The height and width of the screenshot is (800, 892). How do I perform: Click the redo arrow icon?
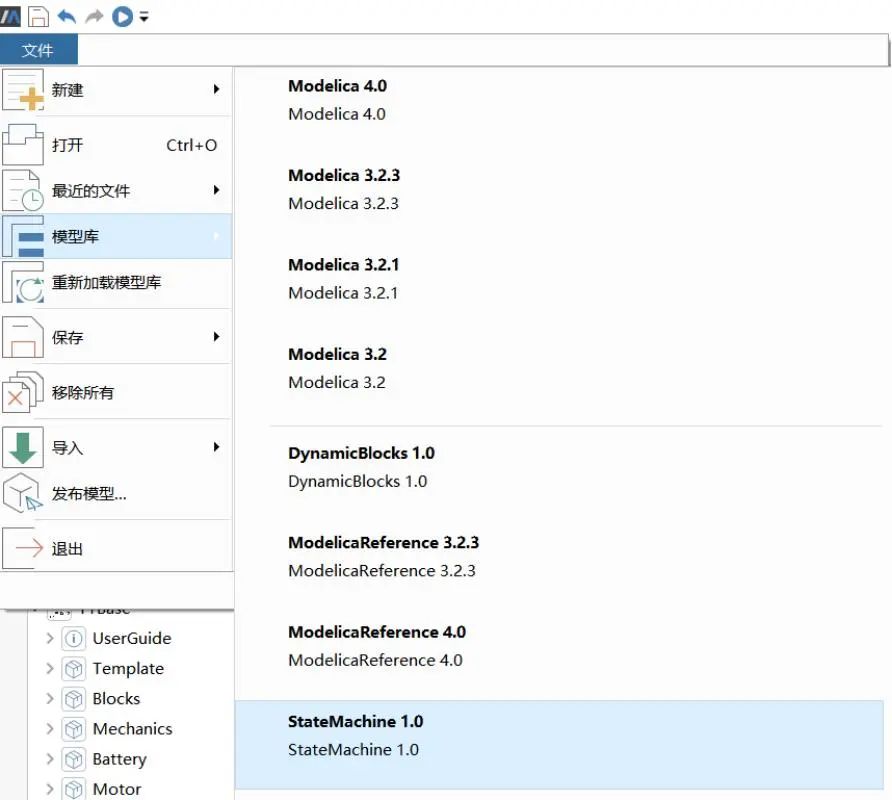[x=94, y=17]
